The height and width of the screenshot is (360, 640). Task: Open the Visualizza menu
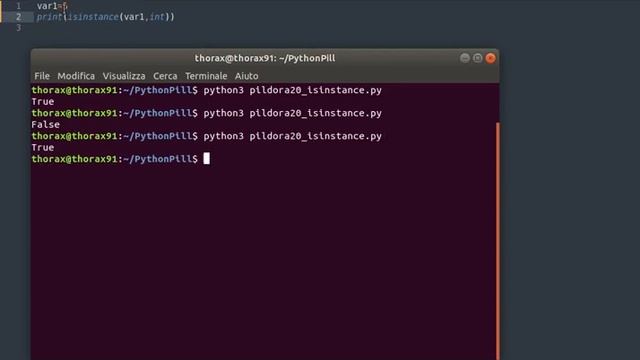[x=124, y=76]
